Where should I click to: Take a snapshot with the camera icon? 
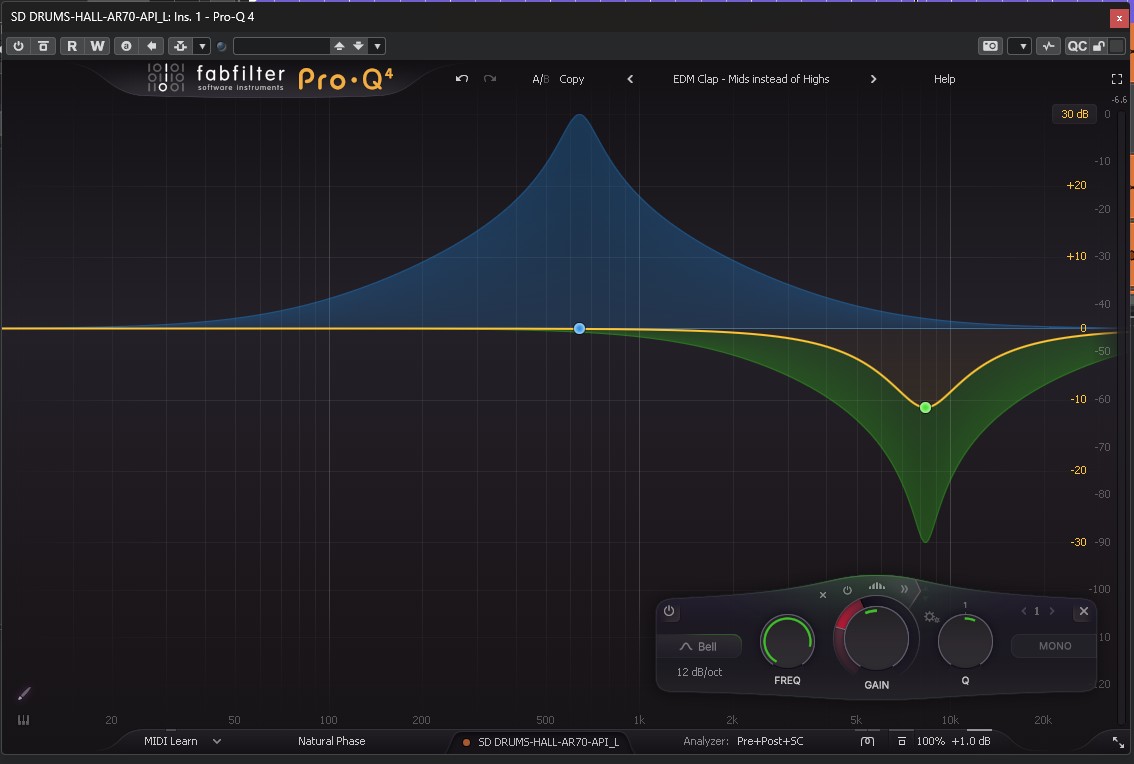click(x=990, y=45)
